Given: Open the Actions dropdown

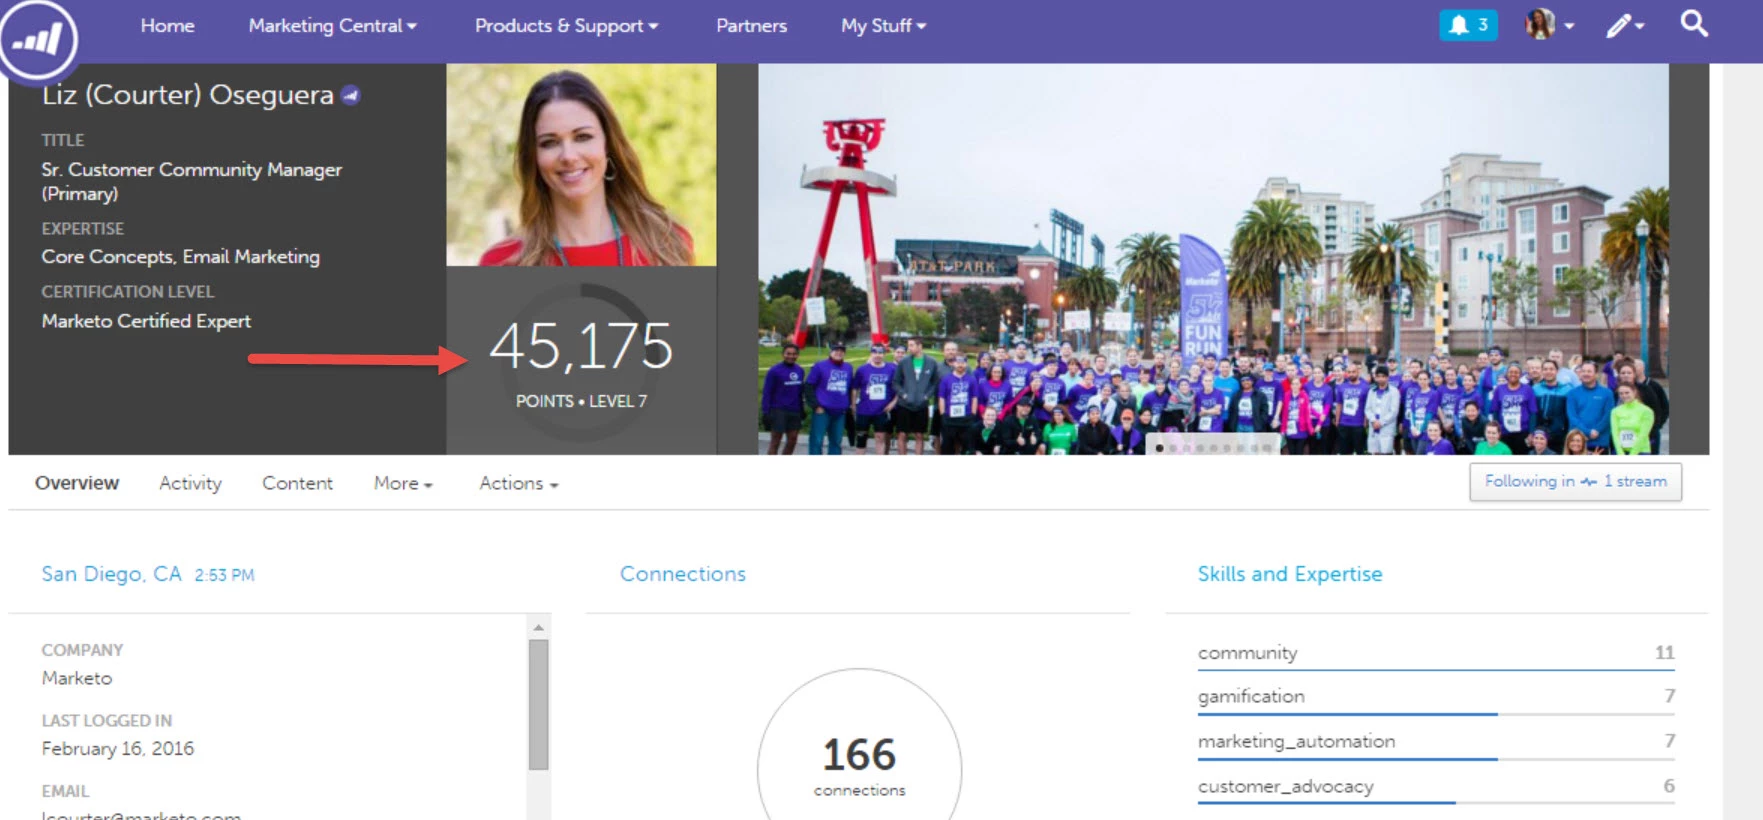Looking at the screenshot, I should pos(518,483).
